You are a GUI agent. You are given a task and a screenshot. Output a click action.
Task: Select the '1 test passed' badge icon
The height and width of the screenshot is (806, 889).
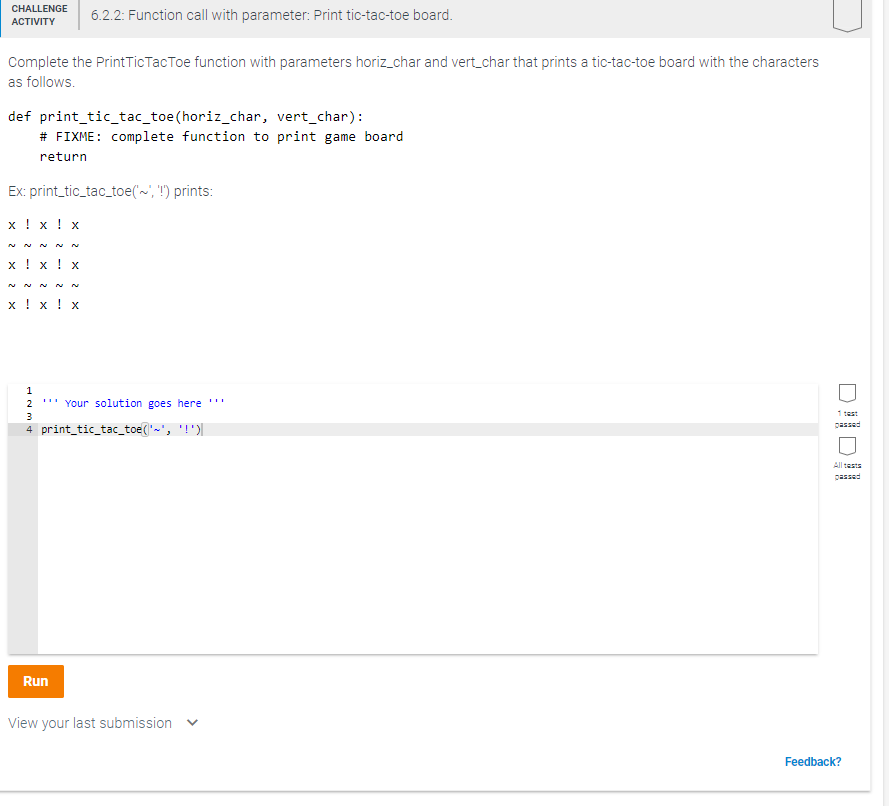pos(847,393)
